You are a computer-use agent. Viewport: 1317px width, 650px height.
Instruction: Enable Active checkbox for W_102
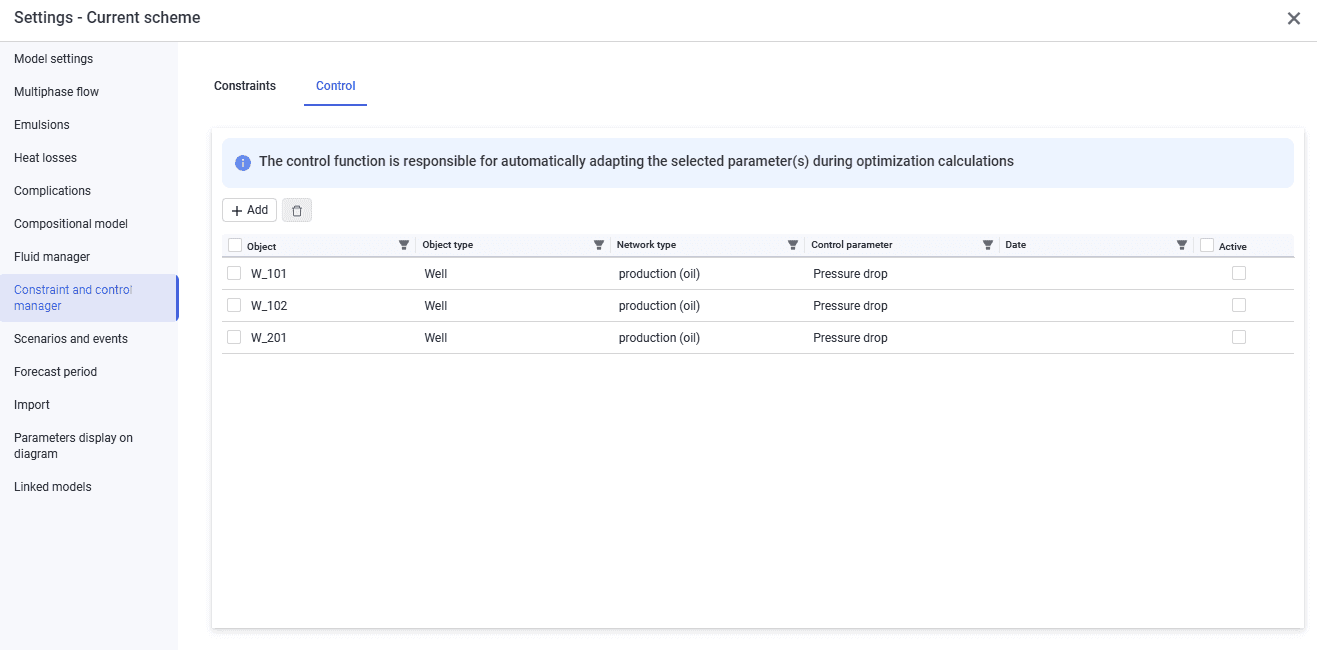tap(1239, 305)
